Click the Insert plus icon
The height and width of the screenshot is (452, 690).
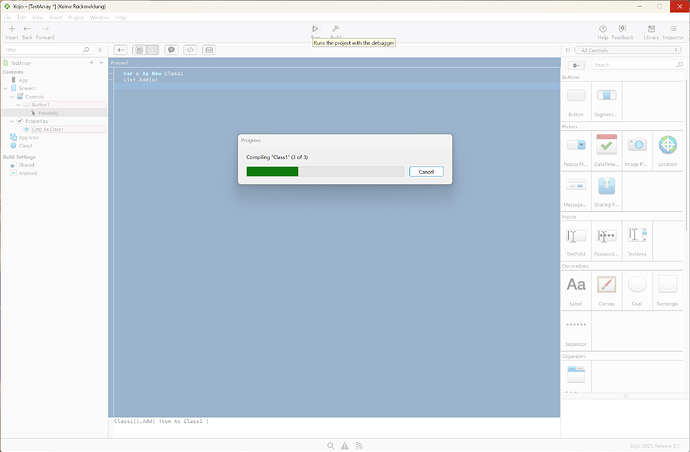[11, 29]
